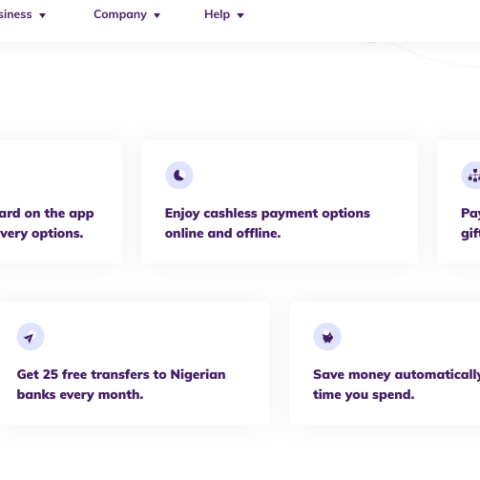Click "Save money automatically" heading
Image resolution: width=480 pixels, height=480 pixels.
[x=396, y=375]
